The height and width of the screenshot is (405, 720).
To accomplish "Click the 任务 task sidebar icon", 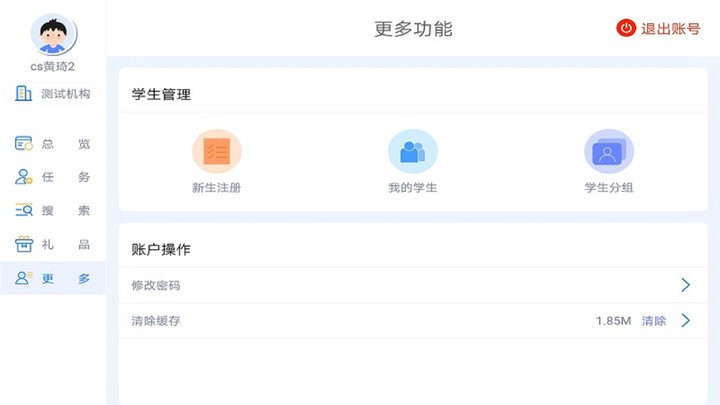I will coord(23,177).
